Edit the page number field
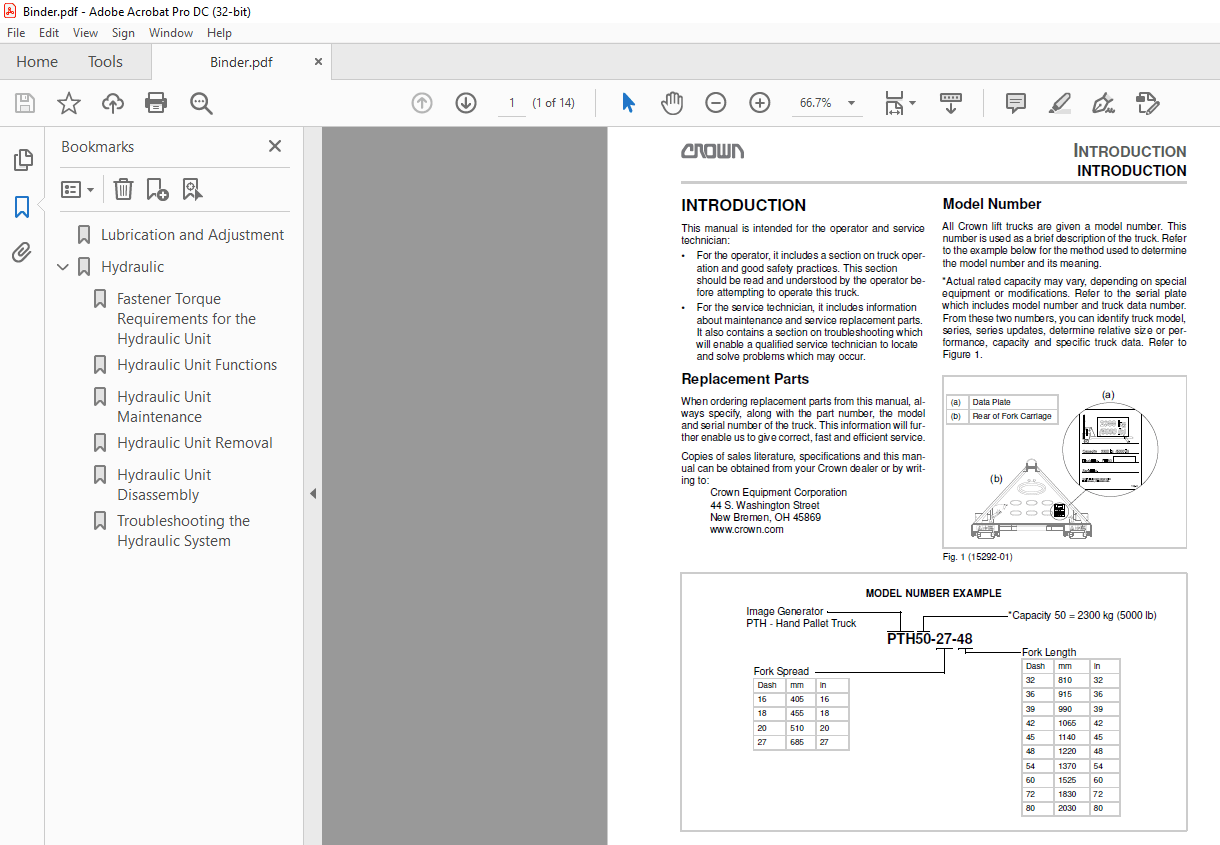Image resolution: width=1220 pixels, height=845 pixels. point(512,102)
